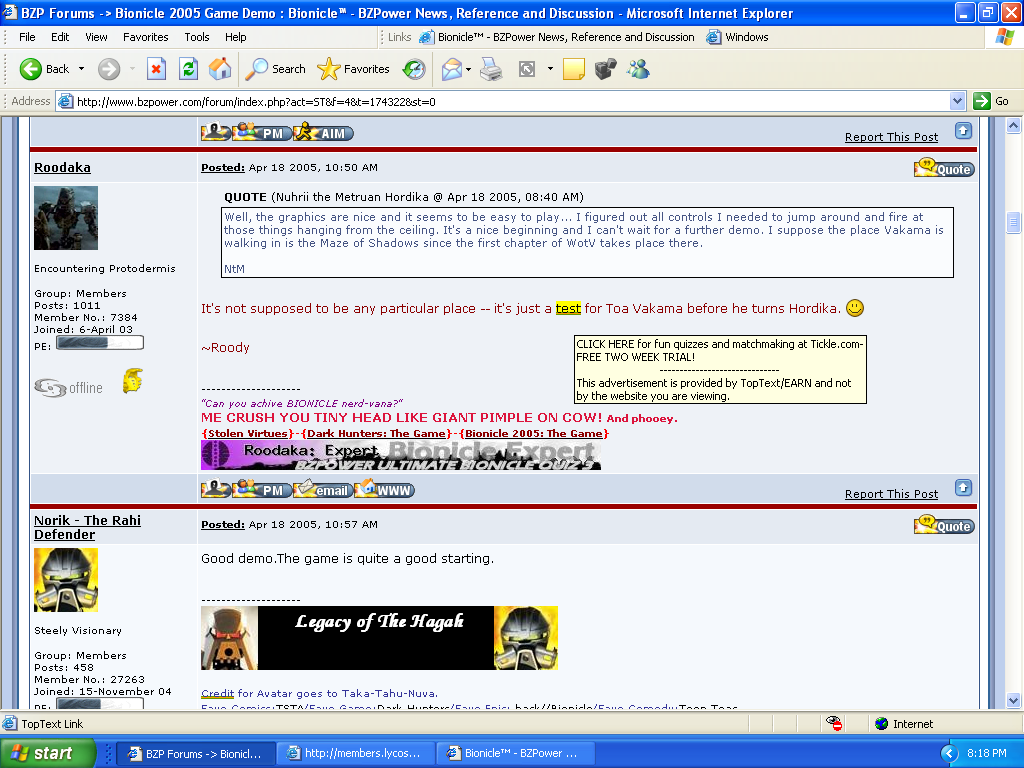Open the Tools menu
The width and height of the screenshot is (1024, 768).
[197, 37]
